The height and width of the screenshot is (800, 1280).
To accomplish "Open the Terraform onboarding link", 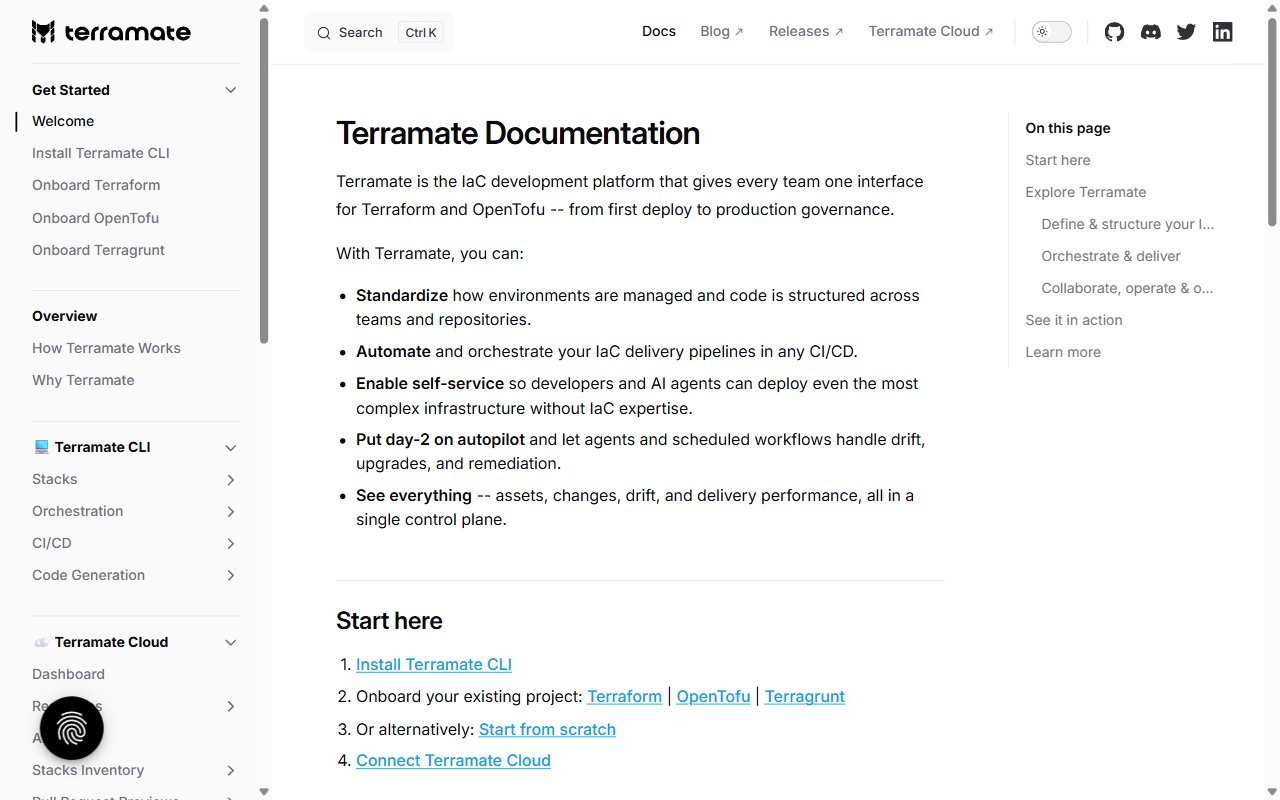I will (624, 696).
